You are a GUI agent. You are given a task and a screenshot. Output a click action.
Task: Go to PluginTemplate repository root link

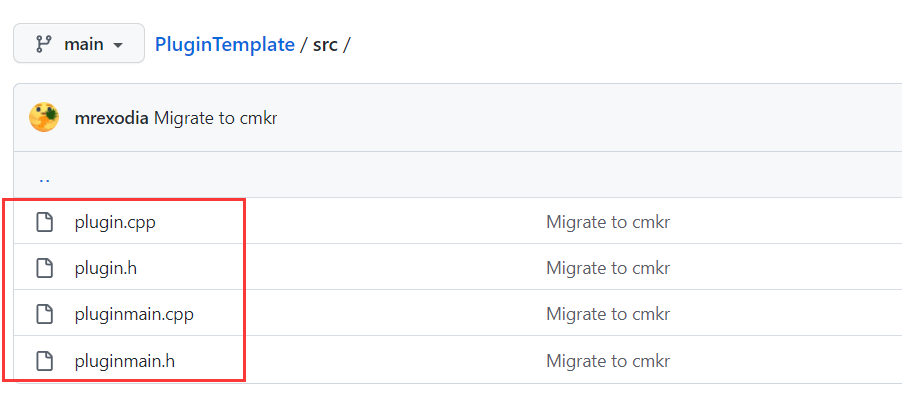point(225,44)
